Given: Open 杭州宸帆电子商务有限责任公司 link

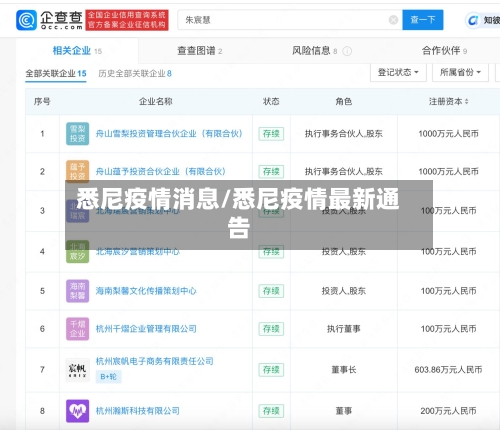Looking at the screenshot, I should tap(154, 361).
